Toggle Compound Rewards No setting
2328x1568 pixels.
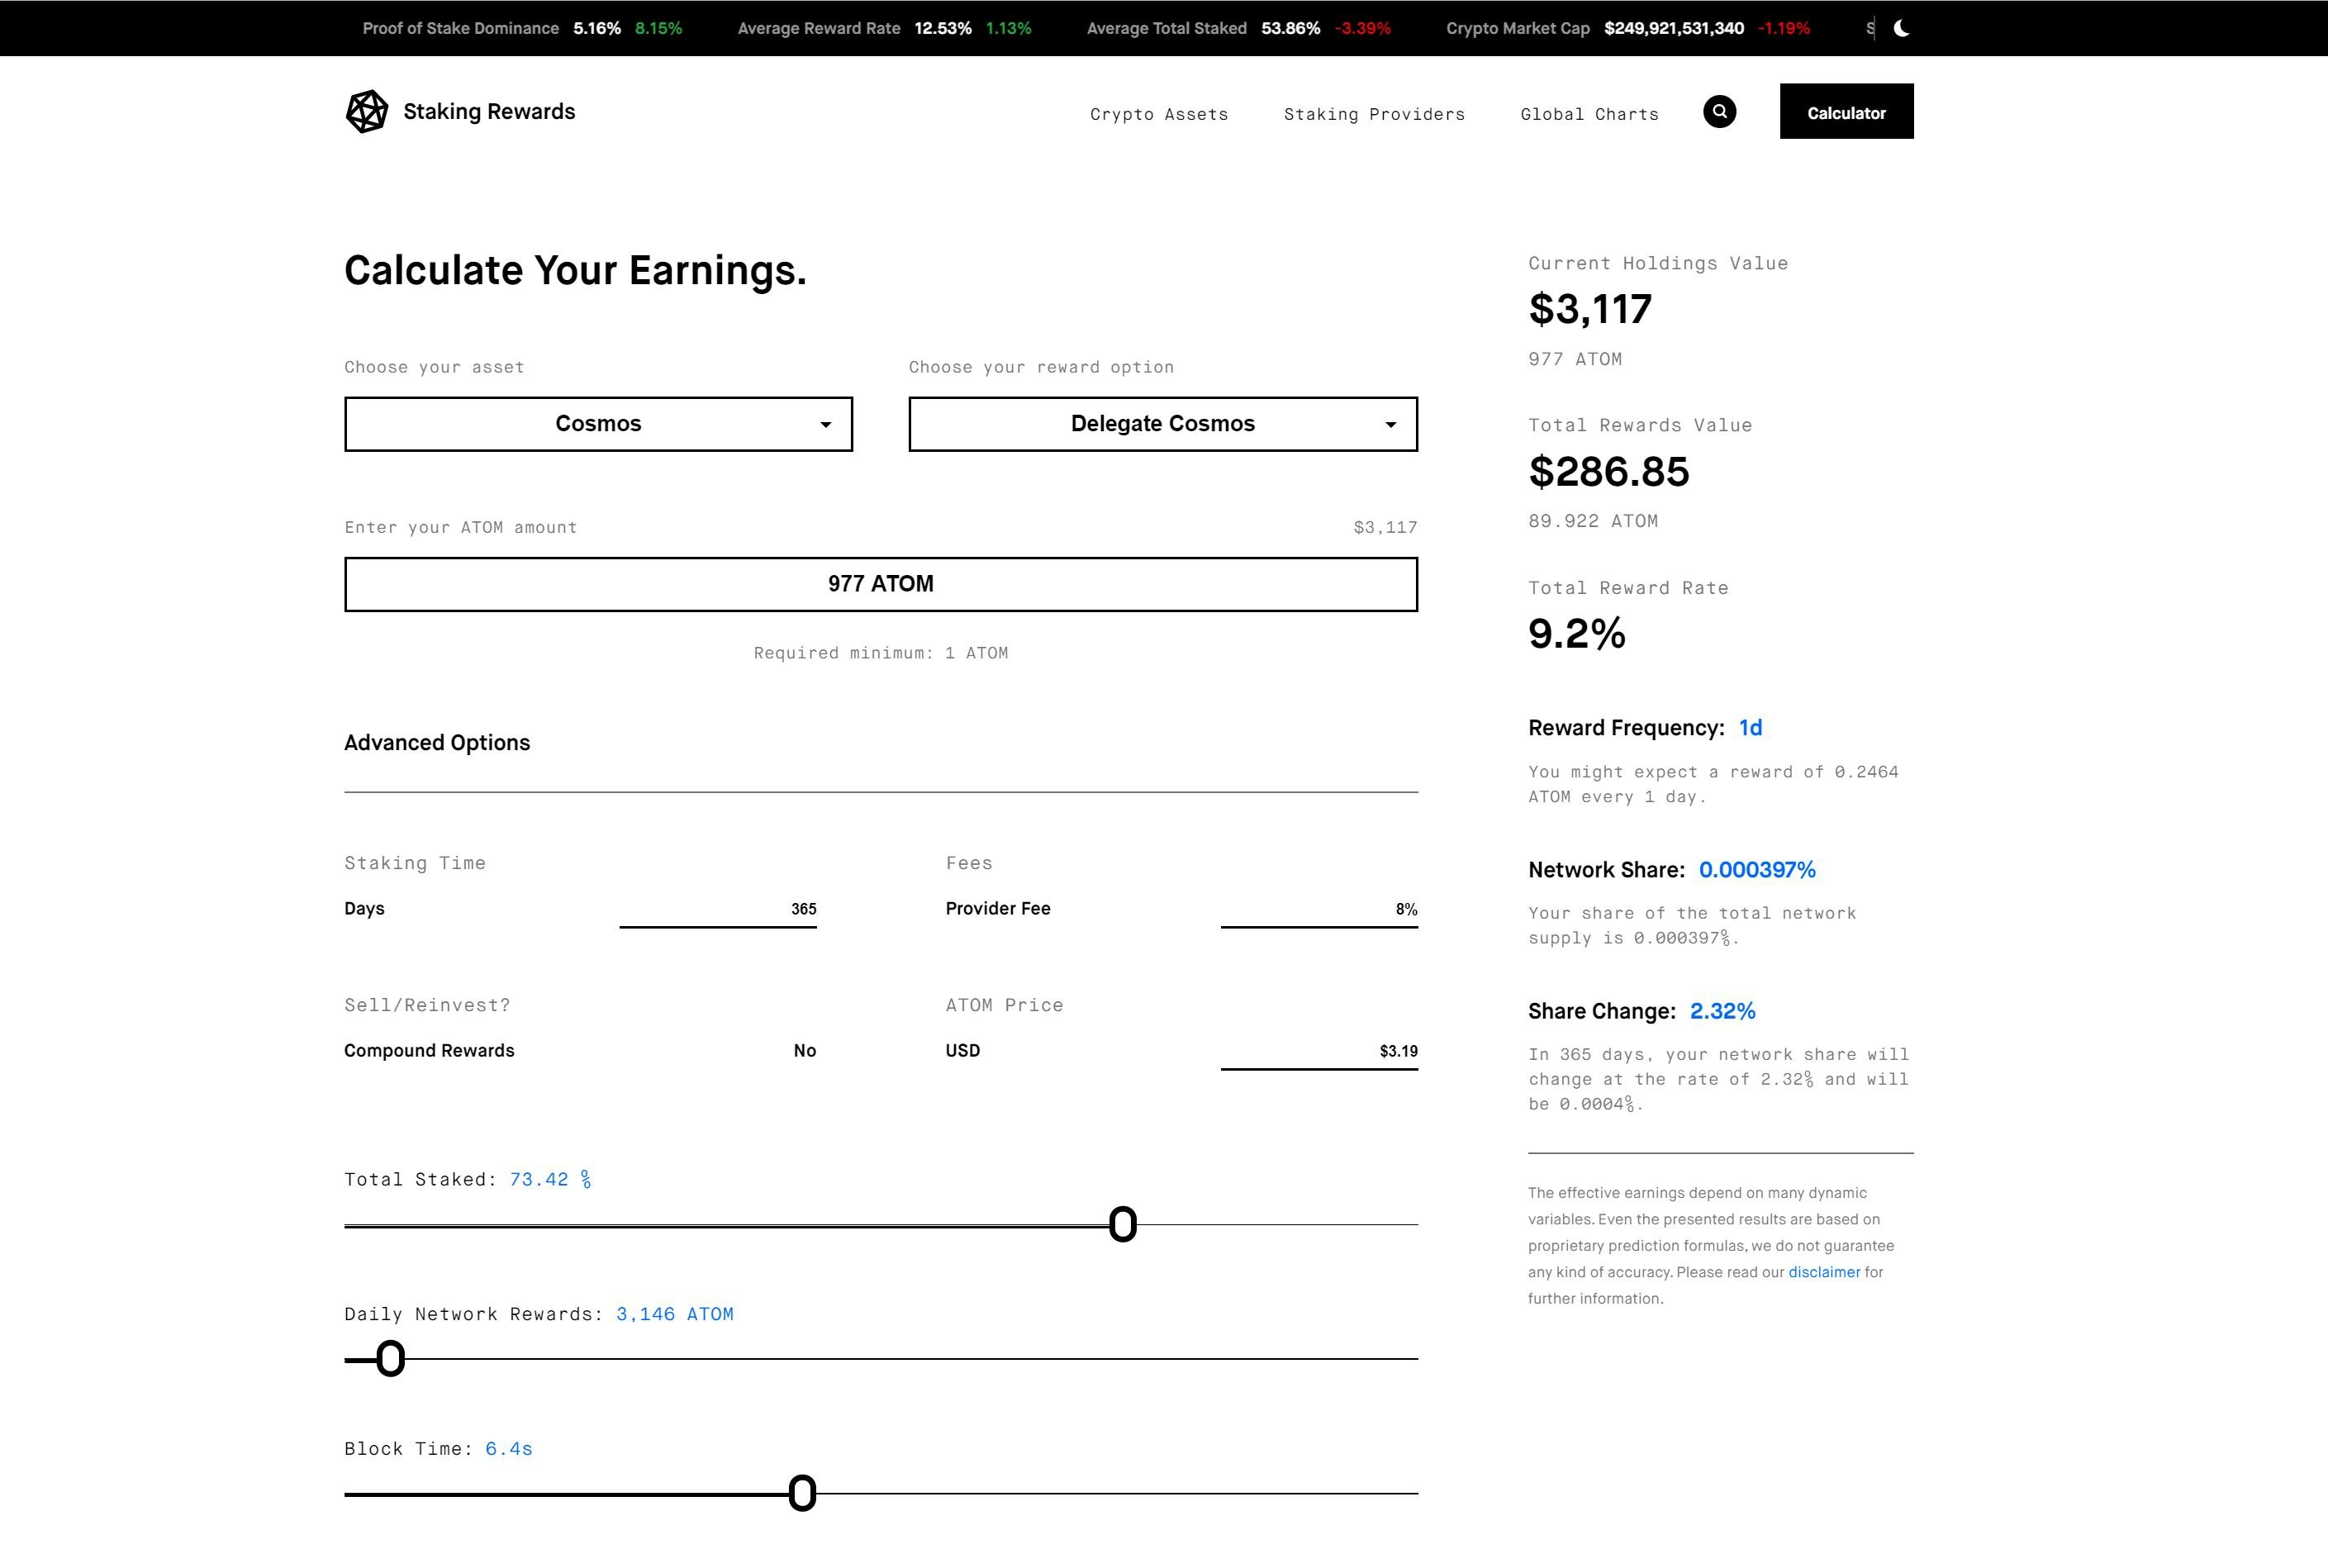804,1050
